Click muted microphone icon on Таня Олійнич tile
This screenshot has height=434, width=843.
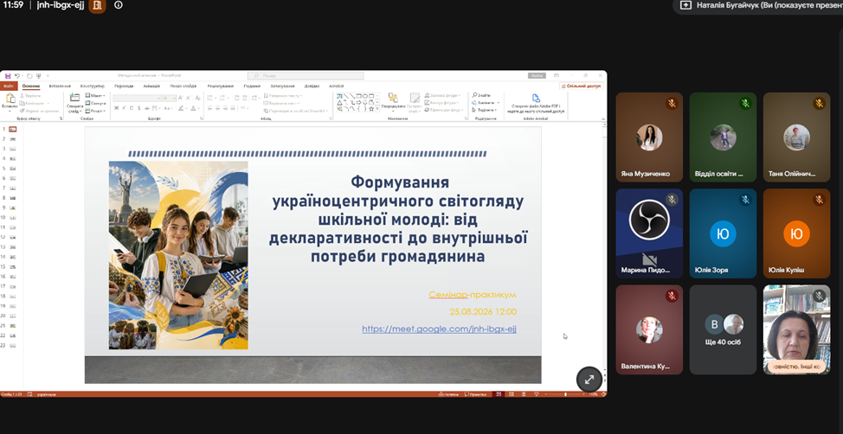click(x=819, y=103)
